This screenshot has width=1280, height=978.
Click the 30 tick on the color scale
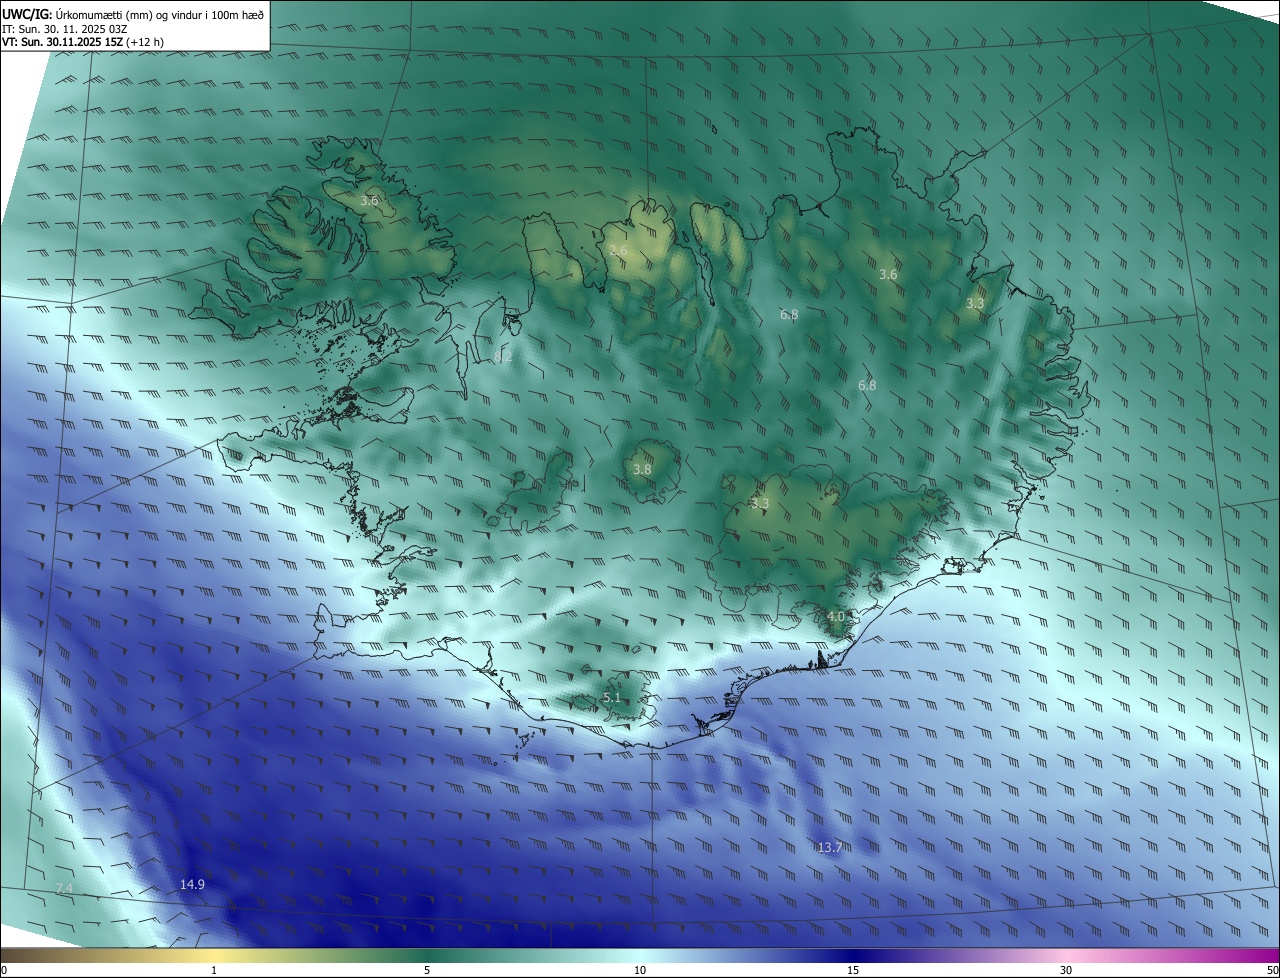click(1066, 970)
